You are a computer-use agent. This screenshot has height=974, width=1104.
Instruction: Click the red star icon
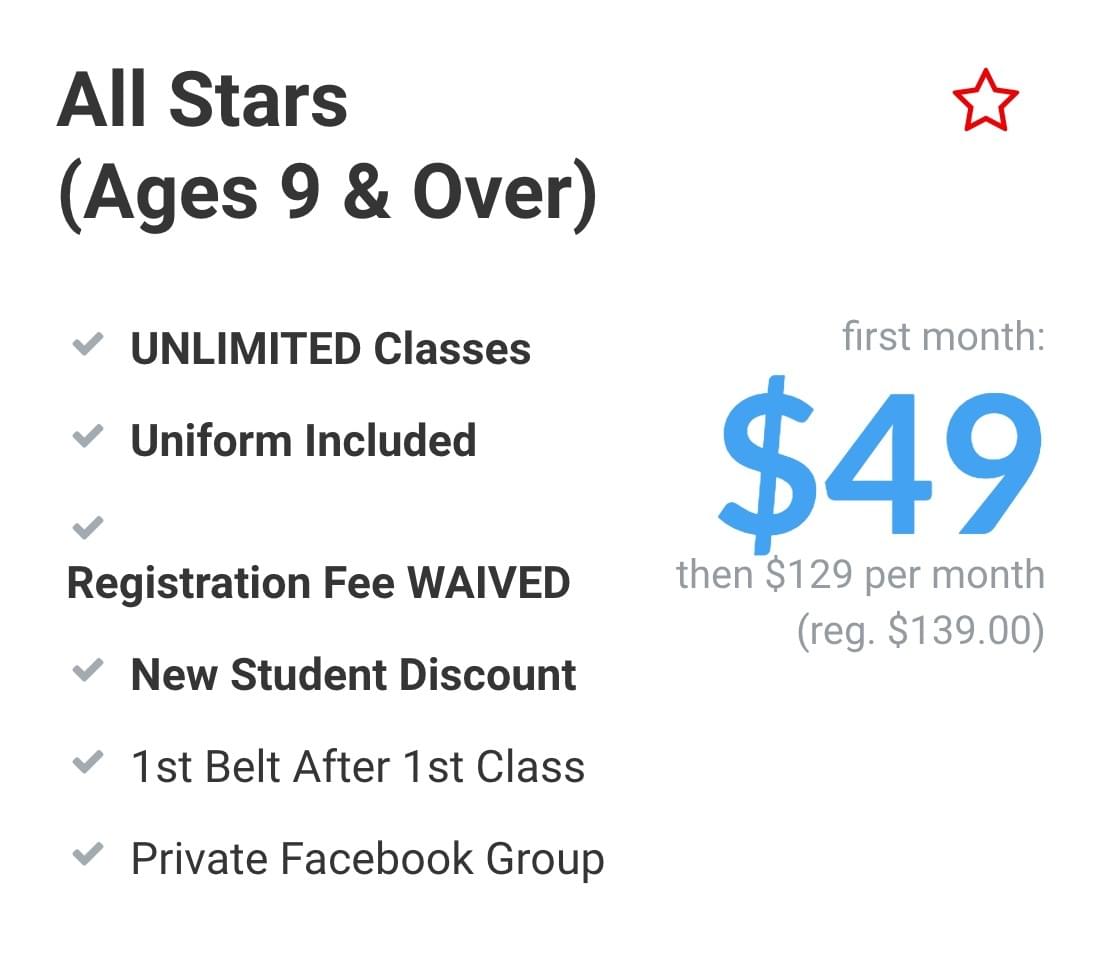pyautogui.click(x=985, y=101)
